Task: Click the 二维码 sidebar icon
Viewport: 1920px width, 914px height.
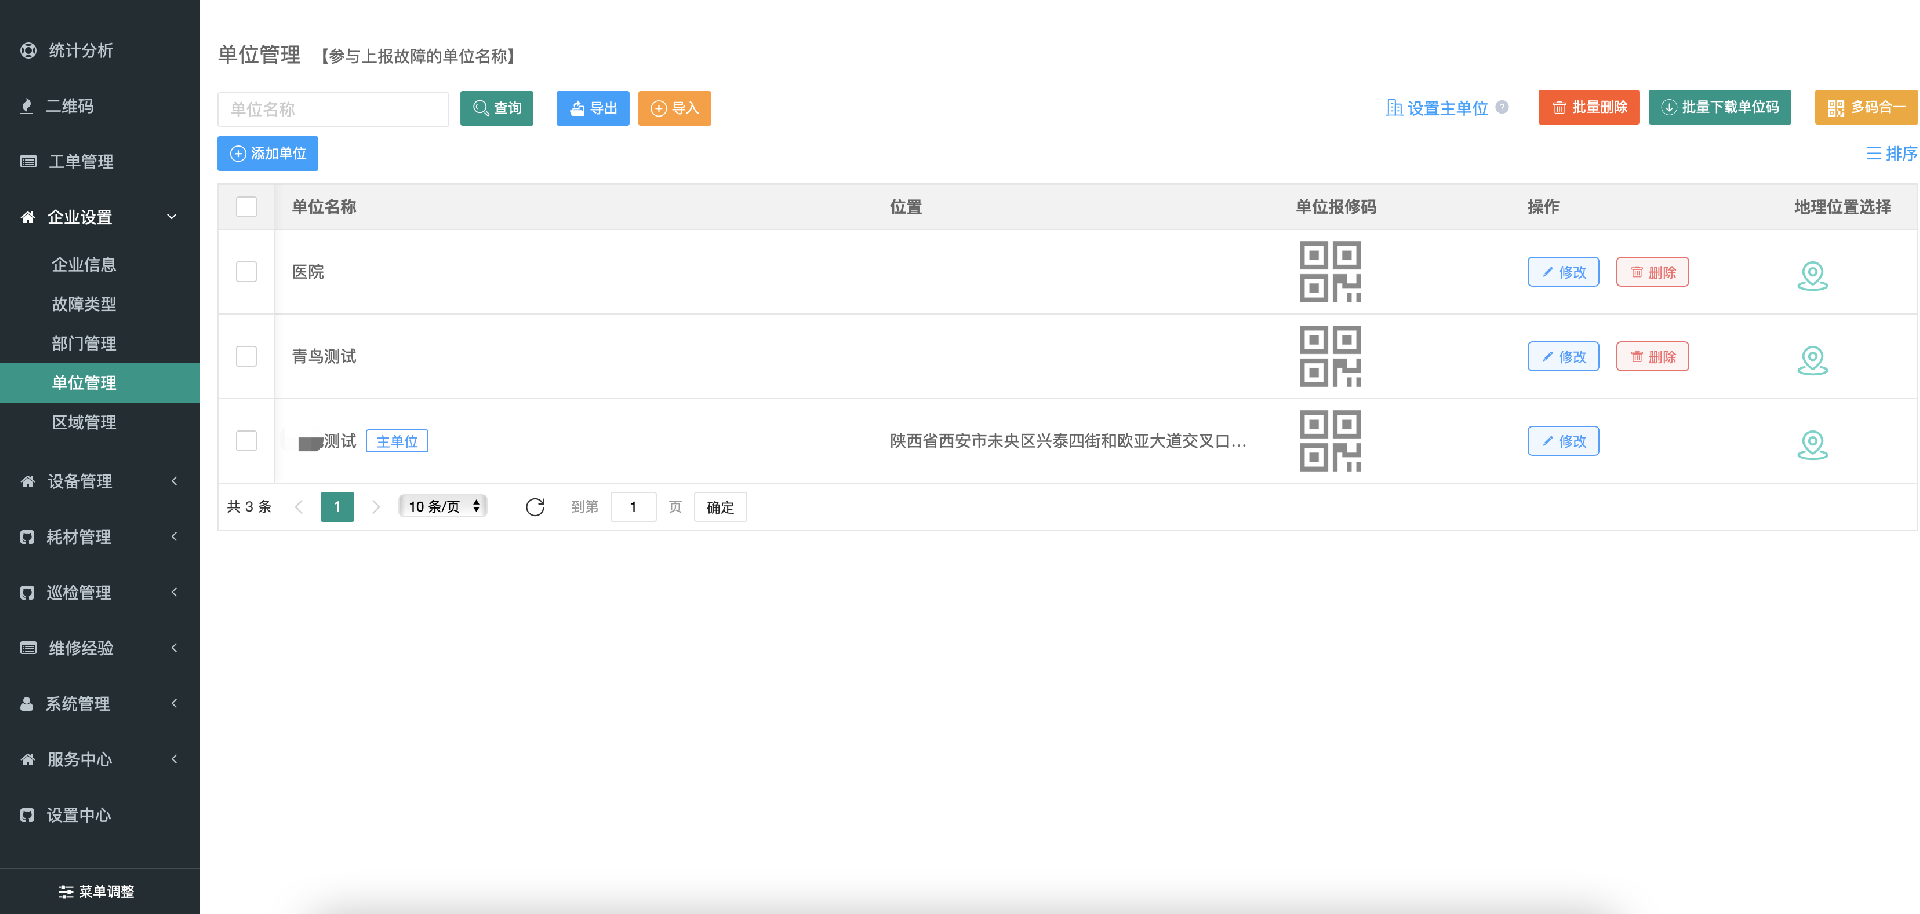Action: pos(27,106)
